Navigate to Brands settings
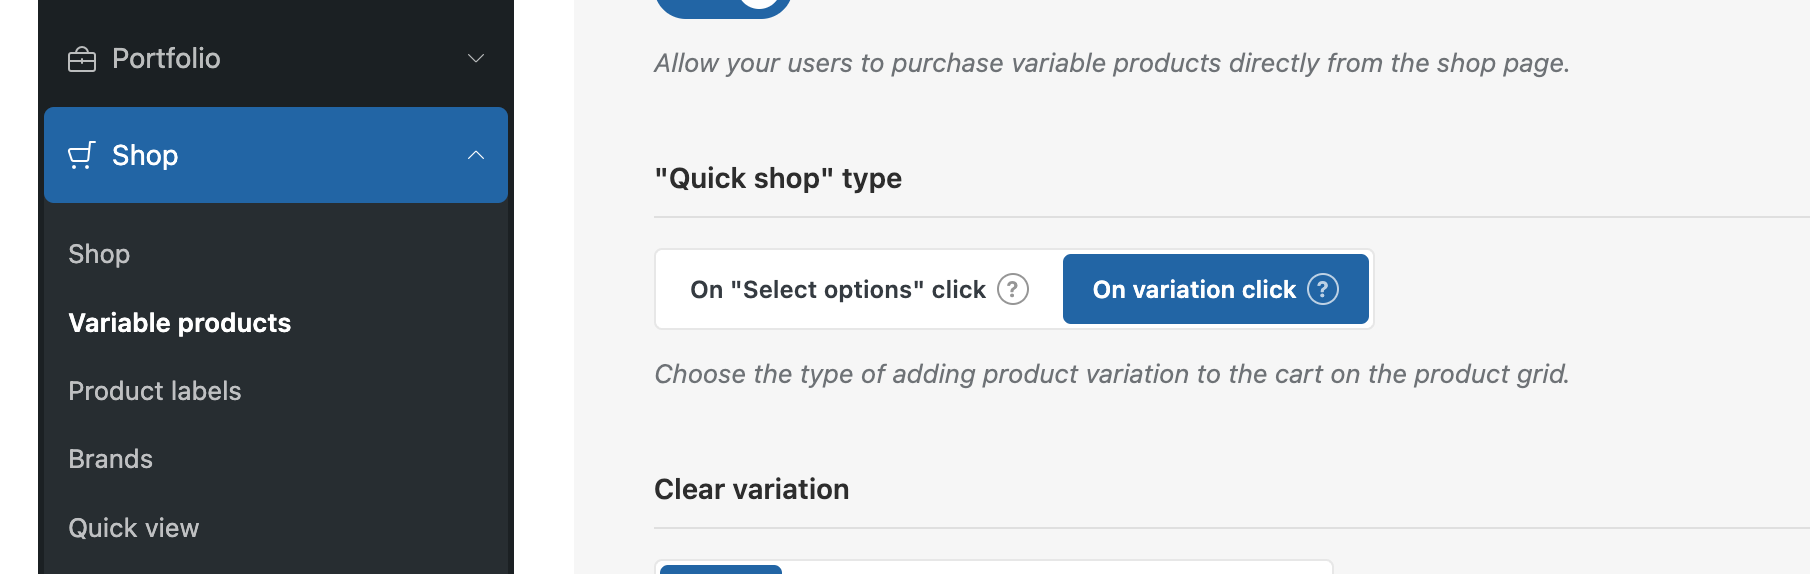 point(111,459)
